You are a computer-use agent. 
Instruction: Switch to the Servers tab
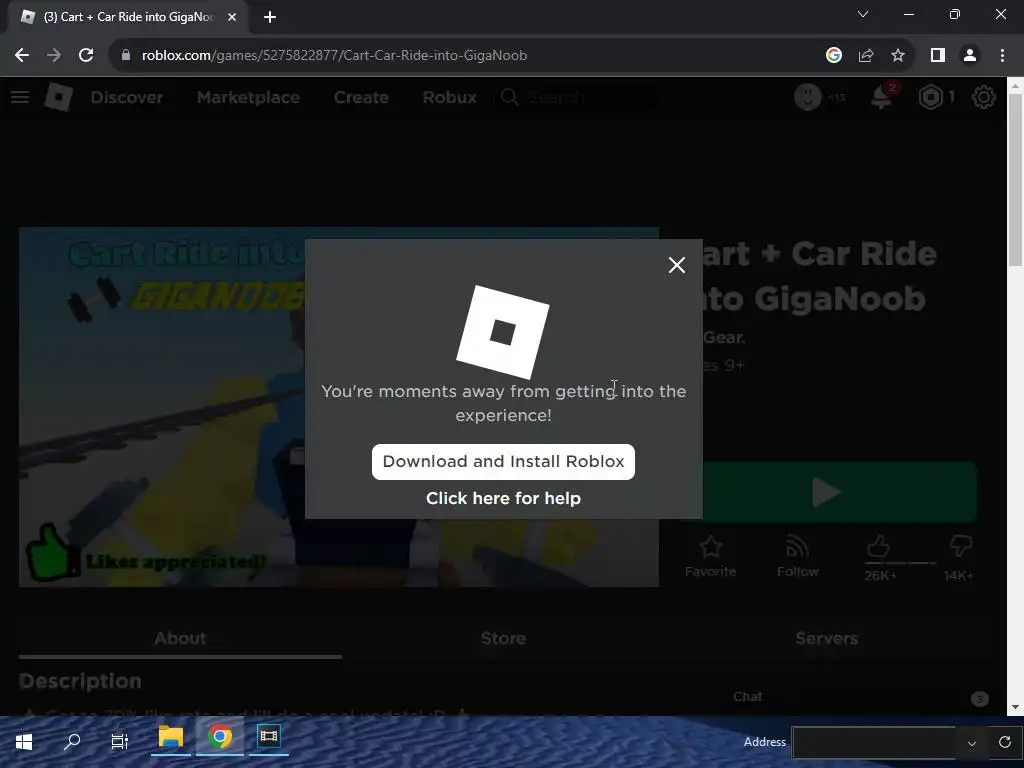coord(826,638)
